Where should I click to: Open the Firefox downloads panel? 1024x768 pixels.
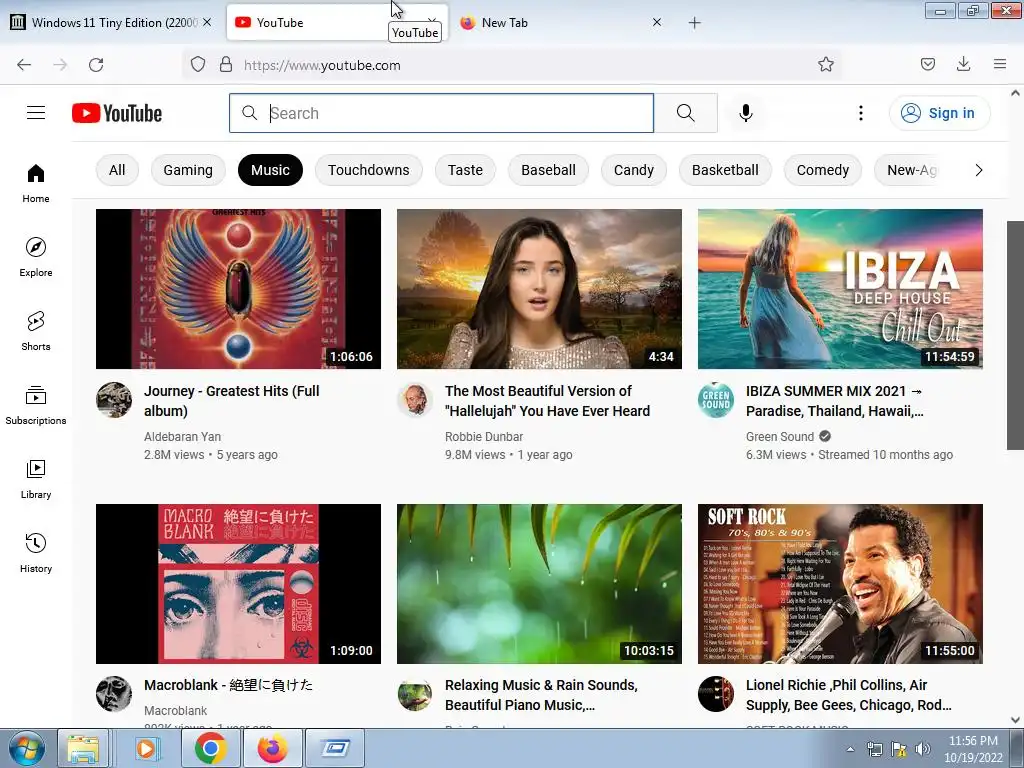[x=963, y=65]
